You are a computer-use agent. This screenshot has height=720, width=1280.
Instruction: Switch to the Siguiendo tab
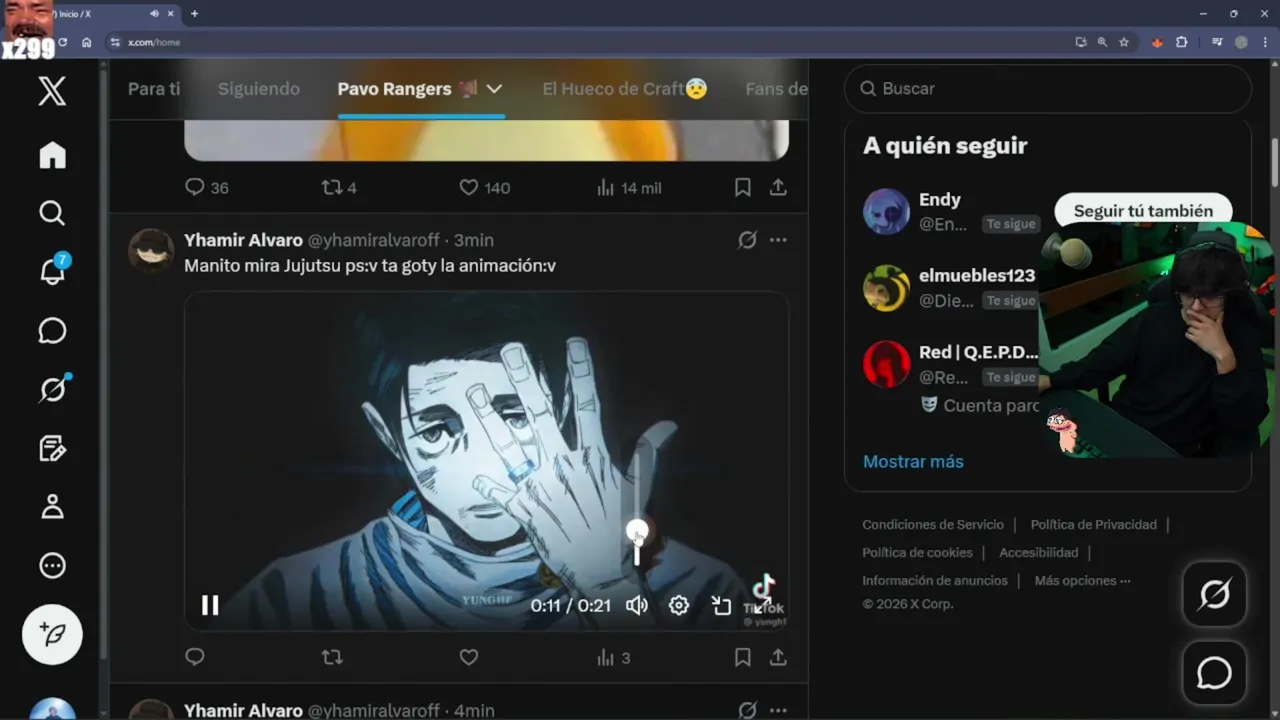pyautogui.click(x=259, y=88)
